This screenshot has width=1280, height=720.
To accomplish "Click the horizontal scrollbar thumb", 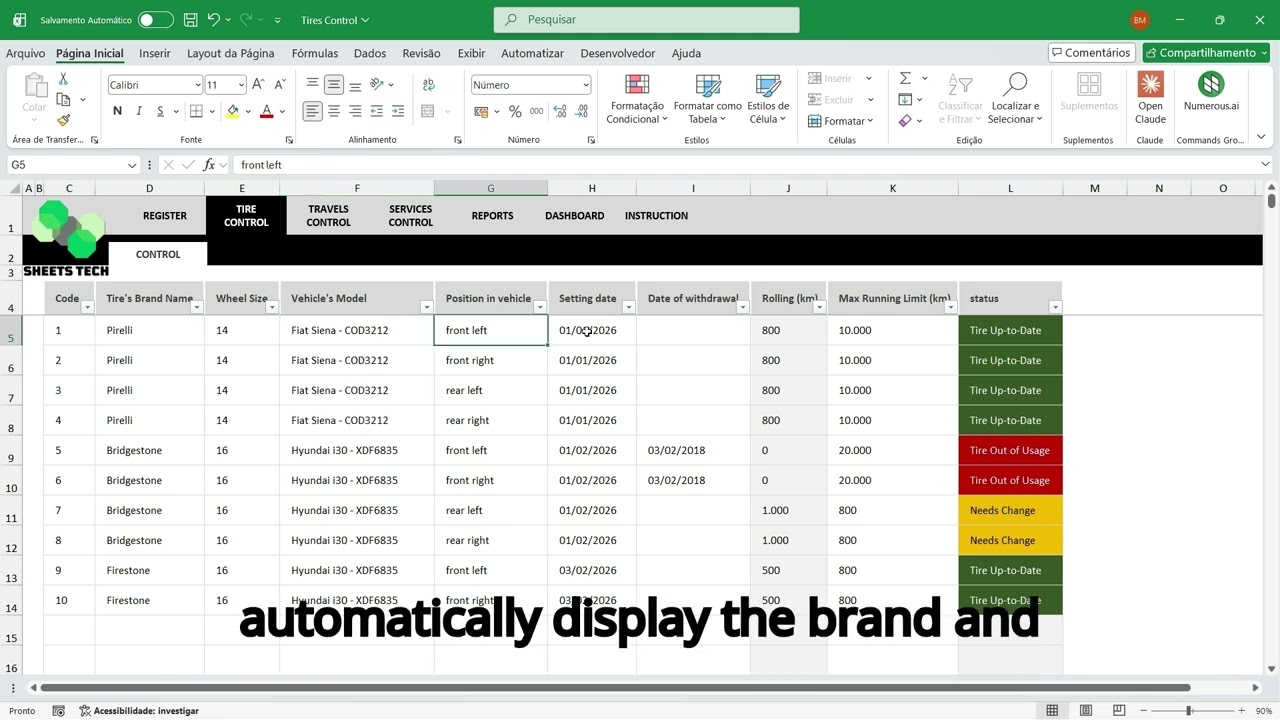I will click(615, 688).
